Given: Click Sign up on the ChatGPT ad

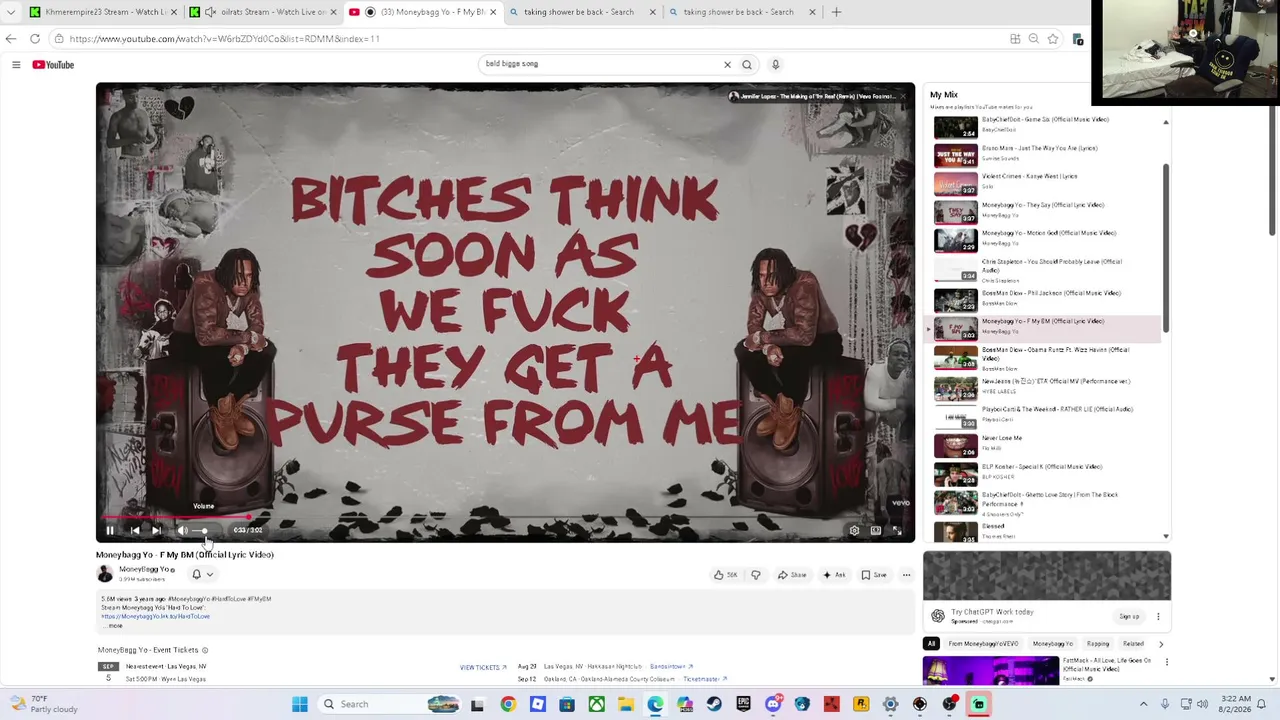Looking at the screenshot, I should tap(1129, 616).
